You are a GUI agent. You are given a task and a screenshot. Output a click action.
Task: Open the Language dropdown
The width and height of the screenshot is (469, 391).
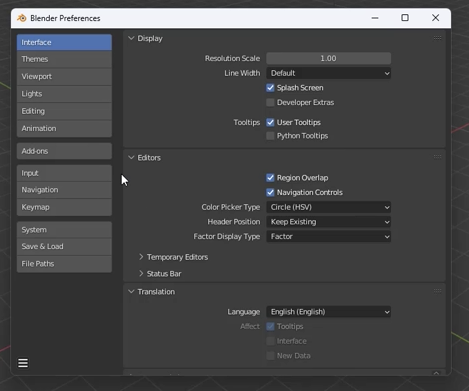pyautogui.click(x=328, y=312)
